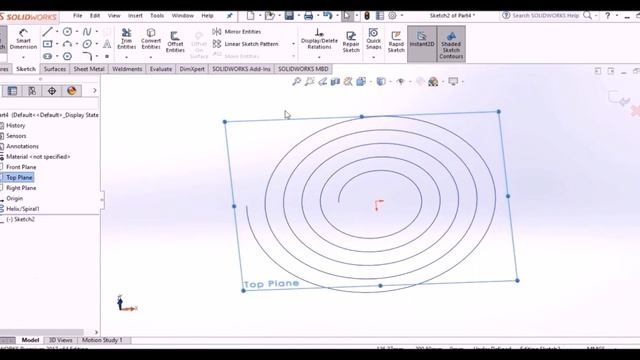
Task: Select the Corner Rectangle tool
Action: 47,44
